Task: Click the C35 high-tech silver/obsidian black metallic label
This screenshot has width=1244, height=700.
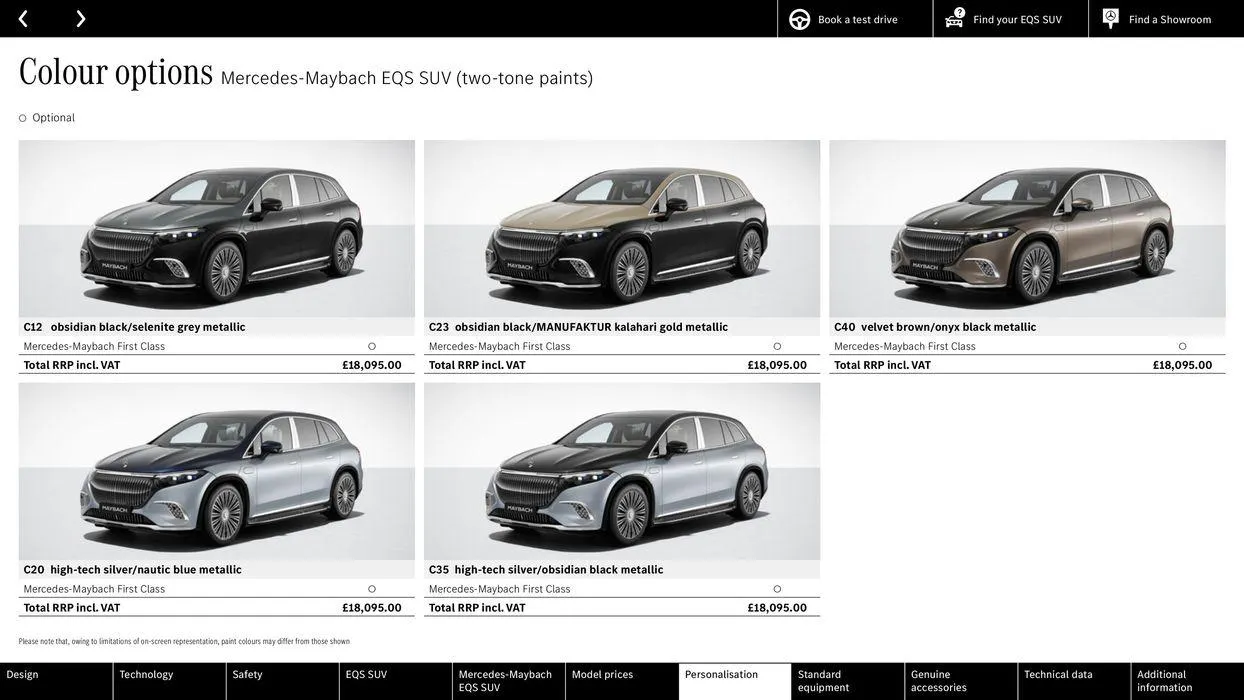Action: (546, 570)
